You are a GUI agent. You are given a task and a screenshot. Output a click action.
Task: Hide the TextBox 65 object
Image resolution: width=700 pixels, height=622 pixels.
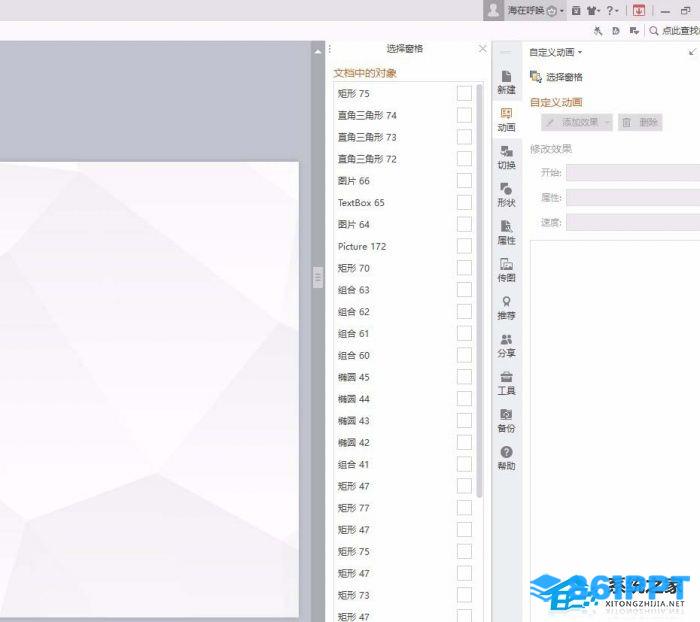coord(464,203)
